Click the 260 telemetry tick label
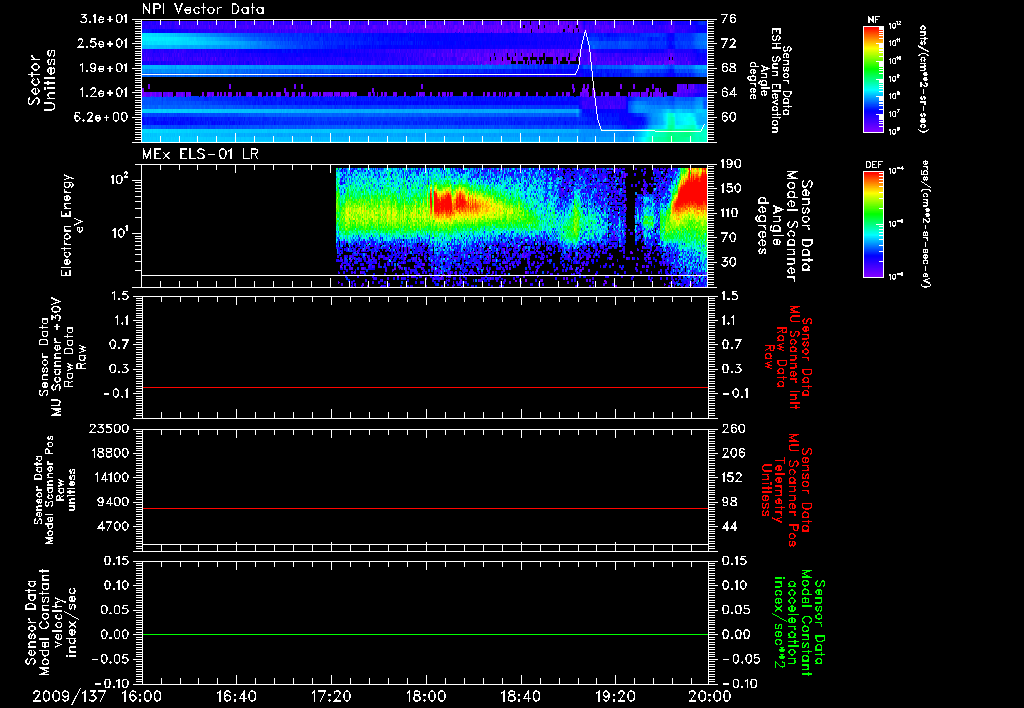The width and height of the screenshot is (1024, 708). coord(732,429)
